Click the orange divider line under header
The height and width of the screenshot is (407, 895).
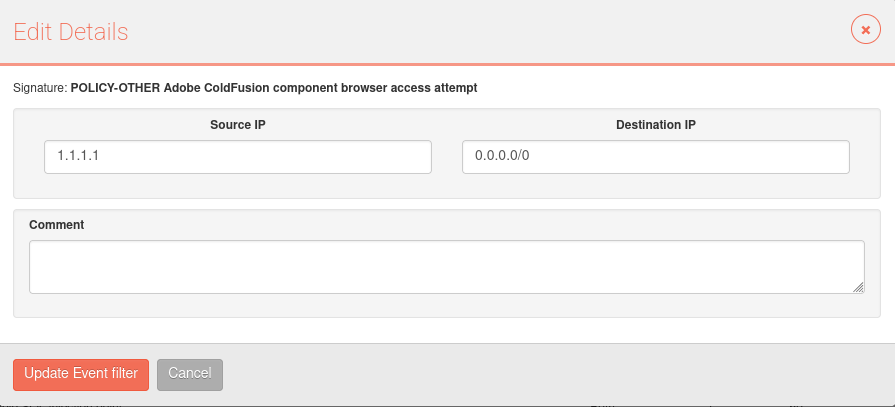pyautogui.click(x=448, y=65)
